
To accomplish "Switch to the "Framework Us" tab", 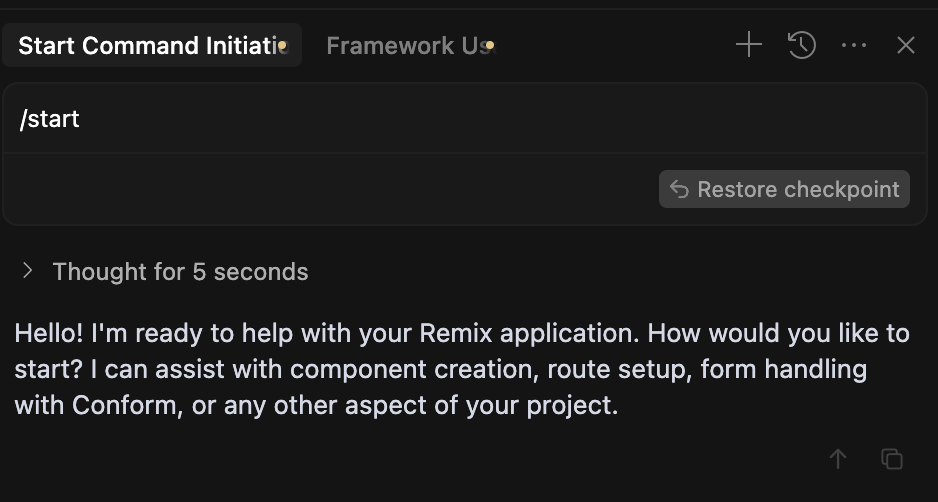I will (x=405, y=46).
